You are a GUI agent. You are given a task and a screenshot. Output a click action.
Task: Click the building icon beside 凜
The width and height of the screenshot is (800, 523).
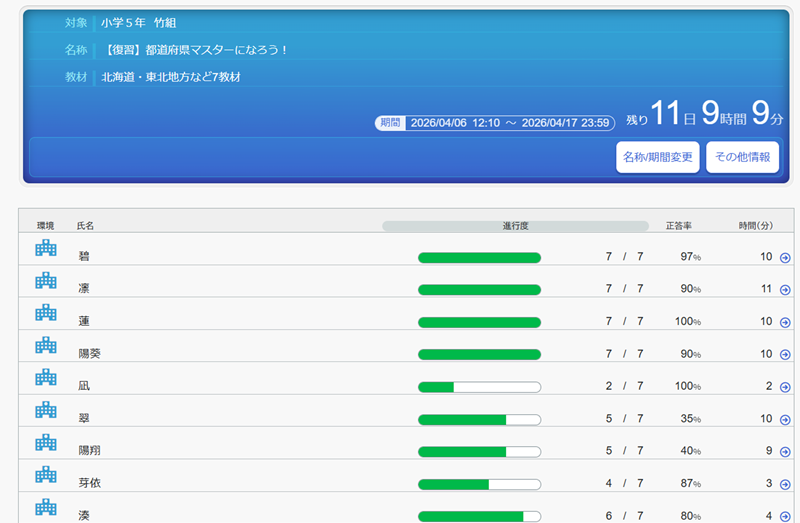[46, 282]
